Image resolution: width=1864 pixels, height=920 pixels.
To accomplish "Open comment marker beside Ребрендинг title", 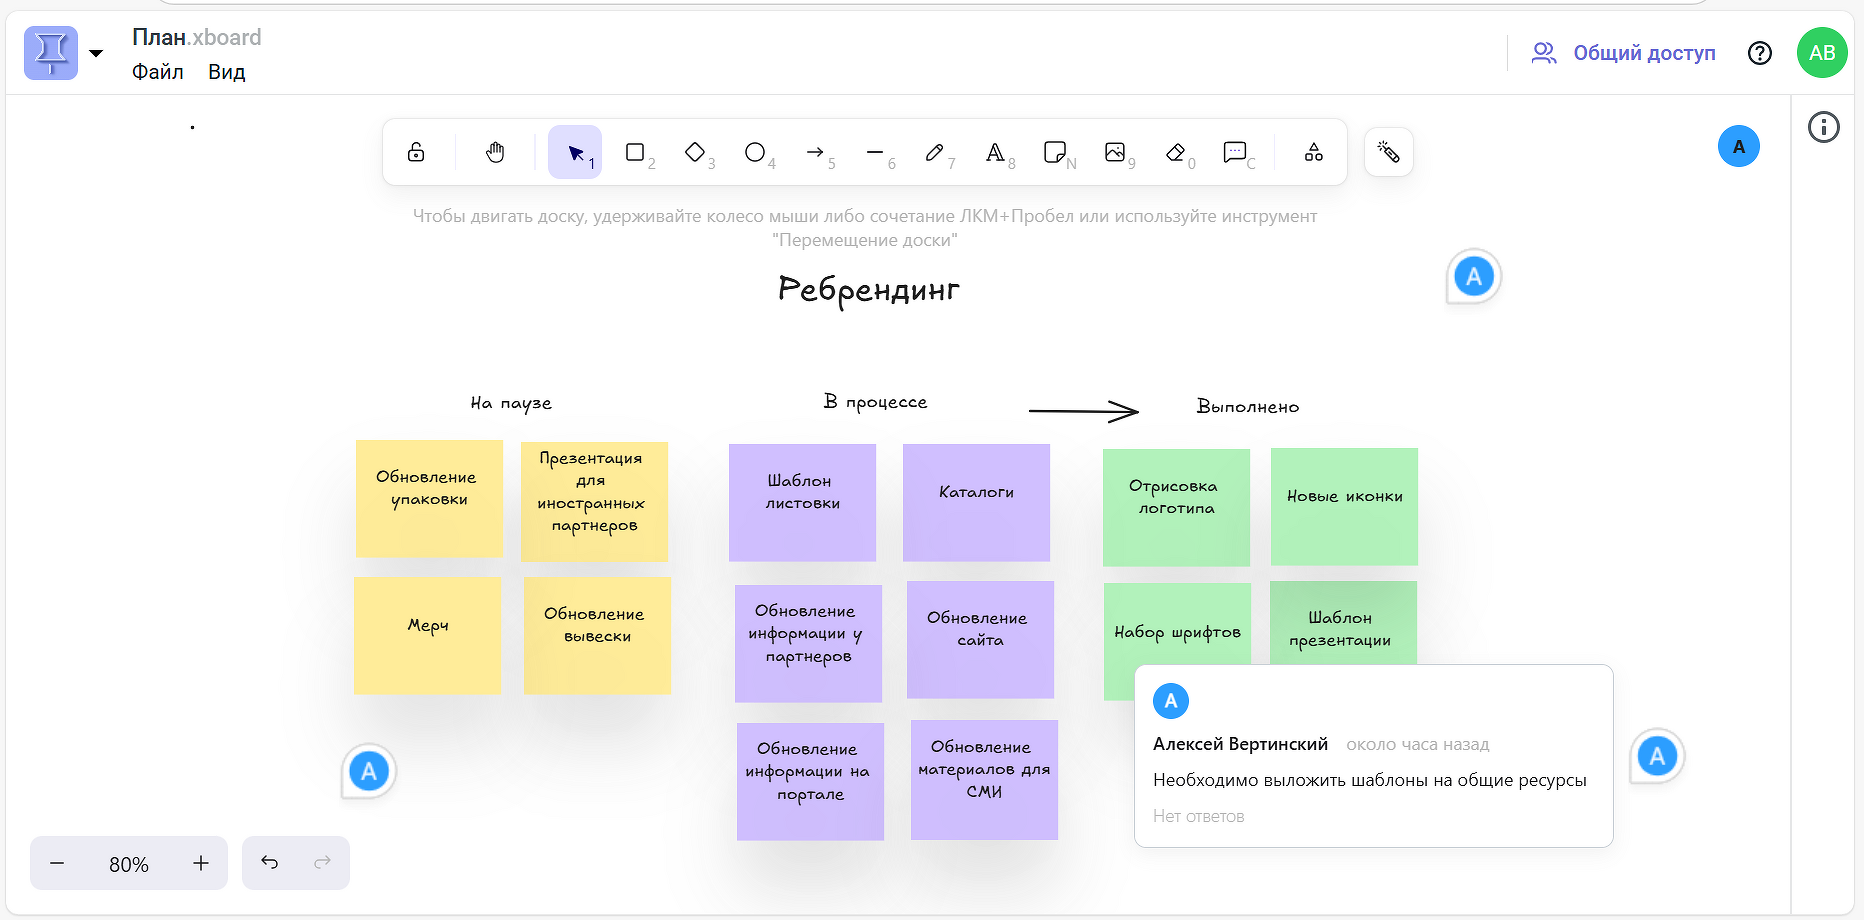I will click(x=1474, y=276).
